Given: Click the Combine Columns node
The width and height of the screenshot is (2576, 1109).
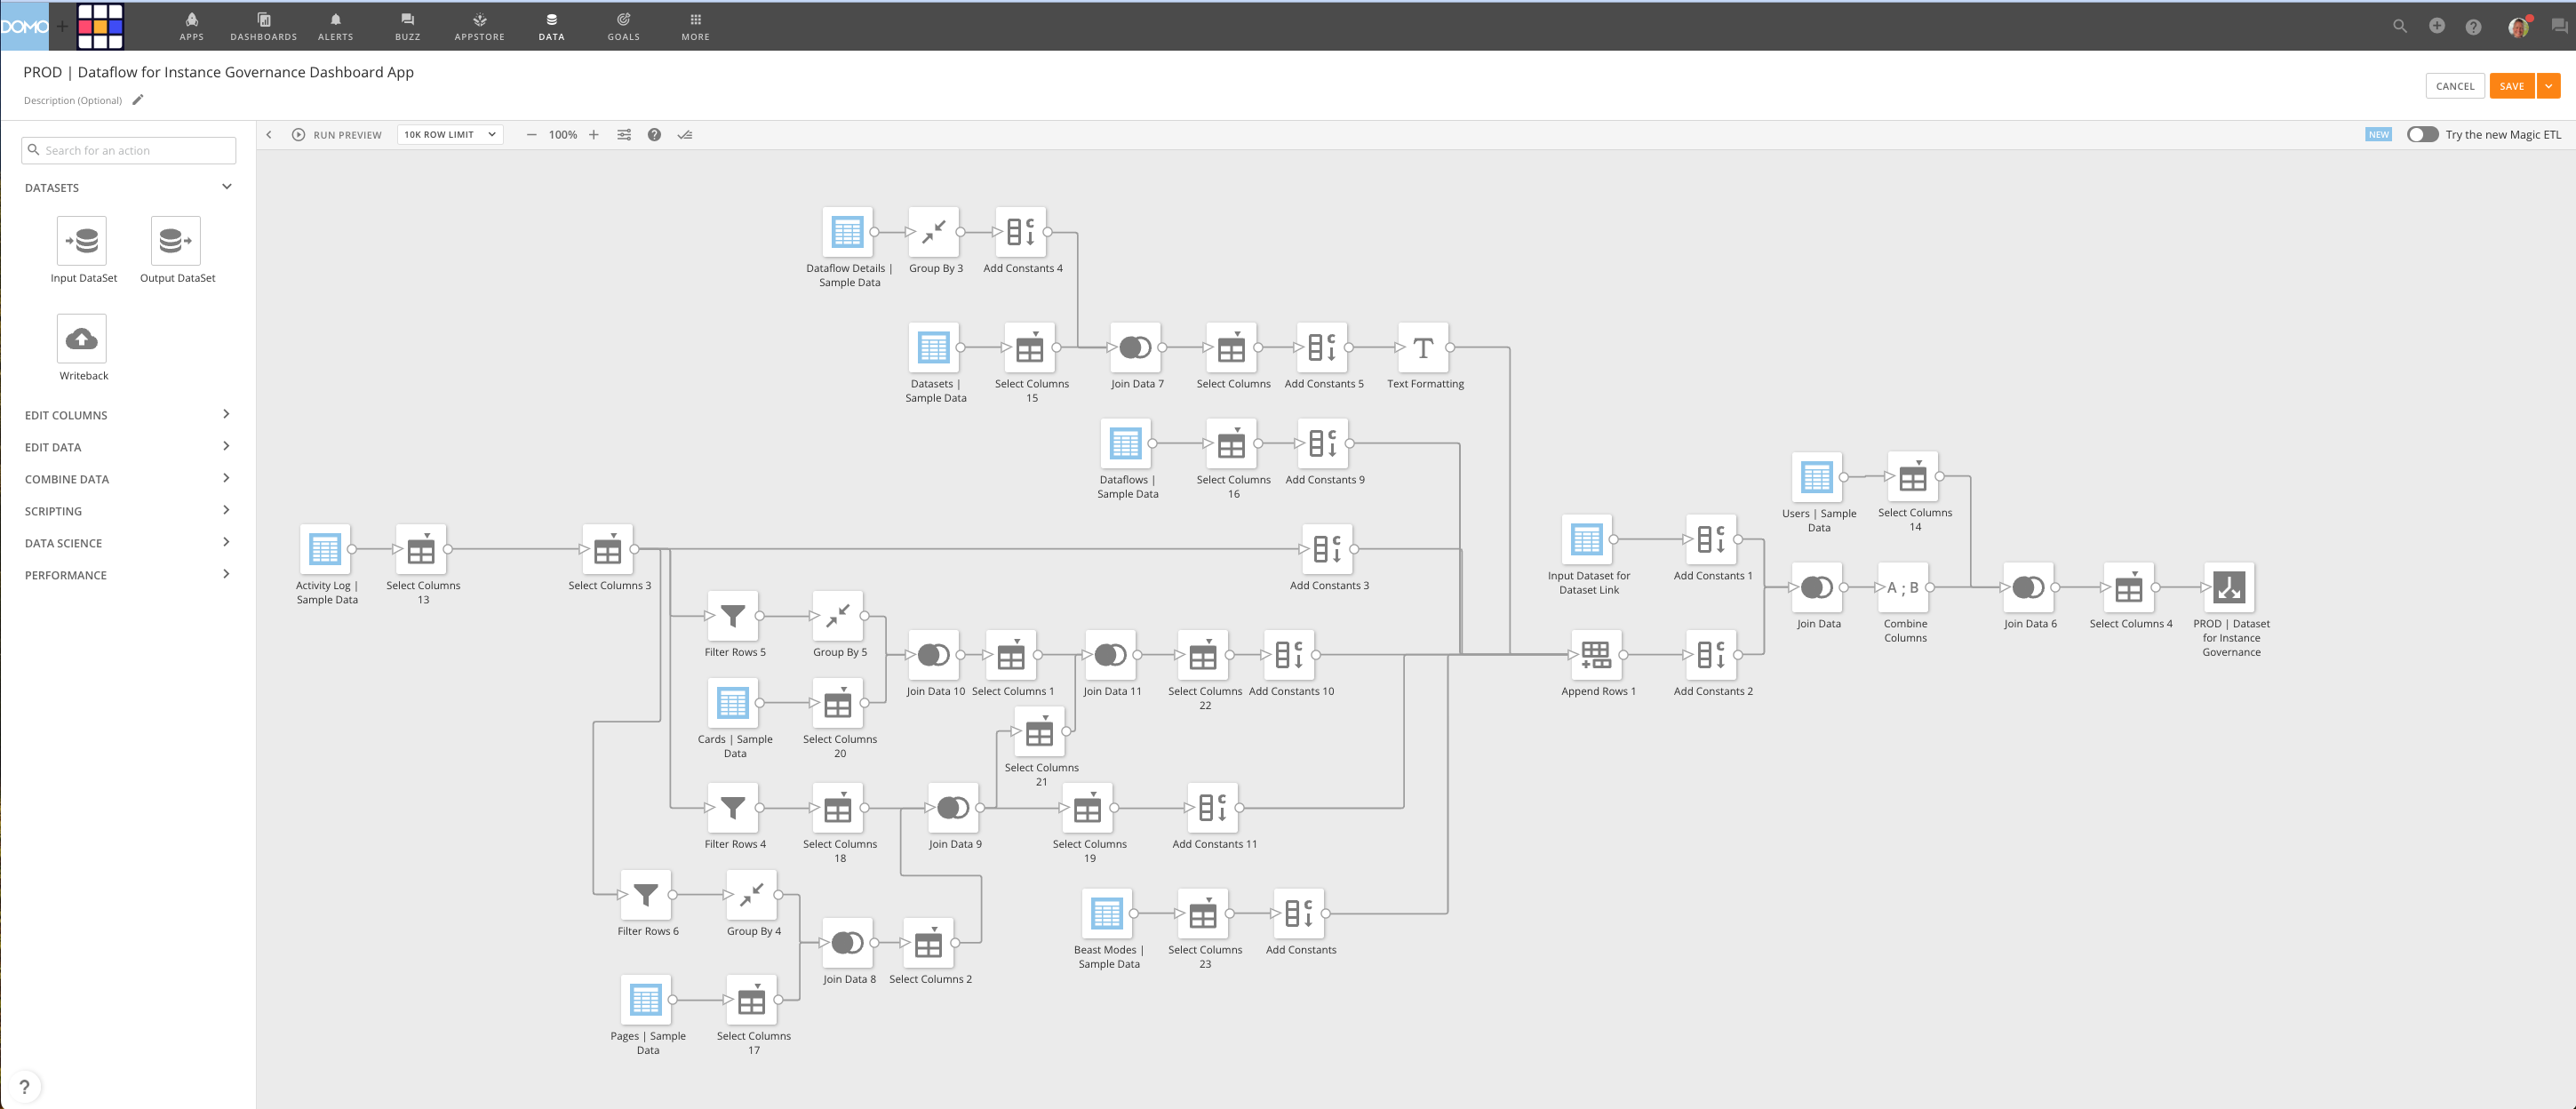Looking at the screenshot, I should [1904, 588].
